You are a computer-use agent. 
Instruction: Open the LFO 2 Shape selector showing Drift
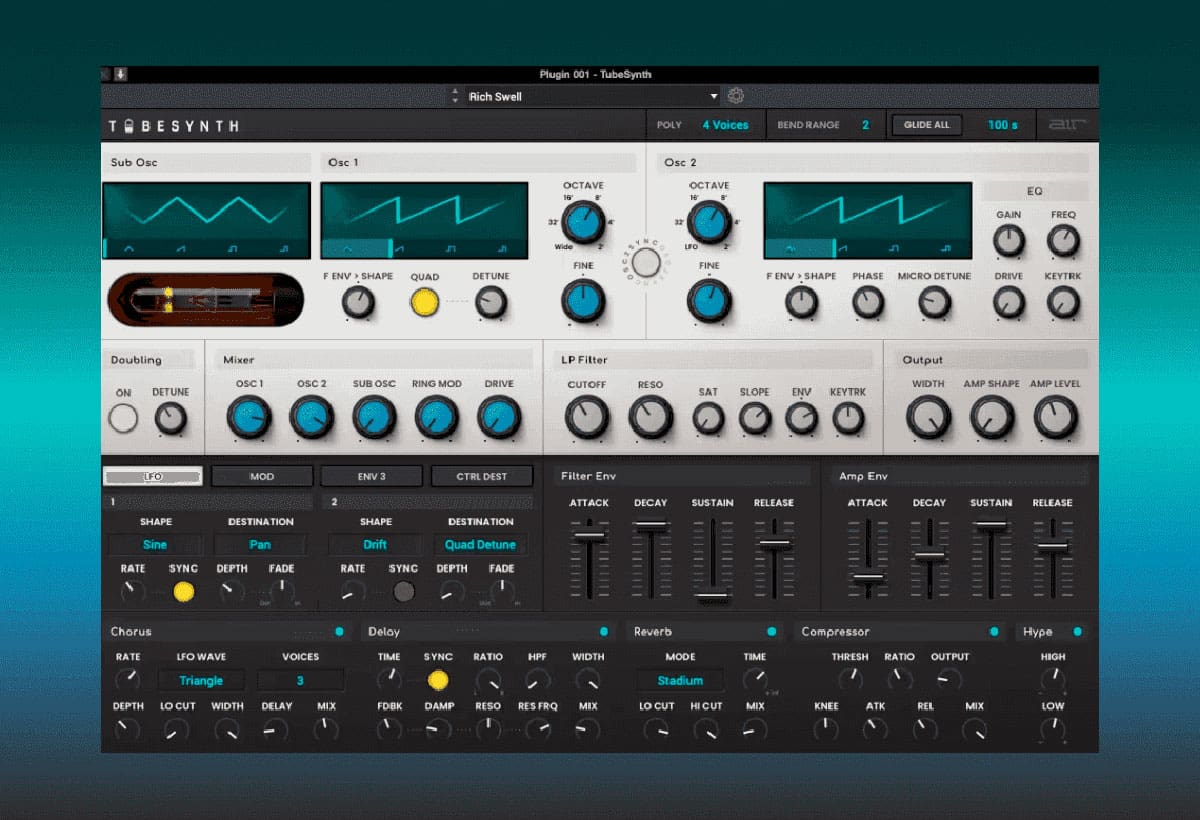[x=375, y=545]
